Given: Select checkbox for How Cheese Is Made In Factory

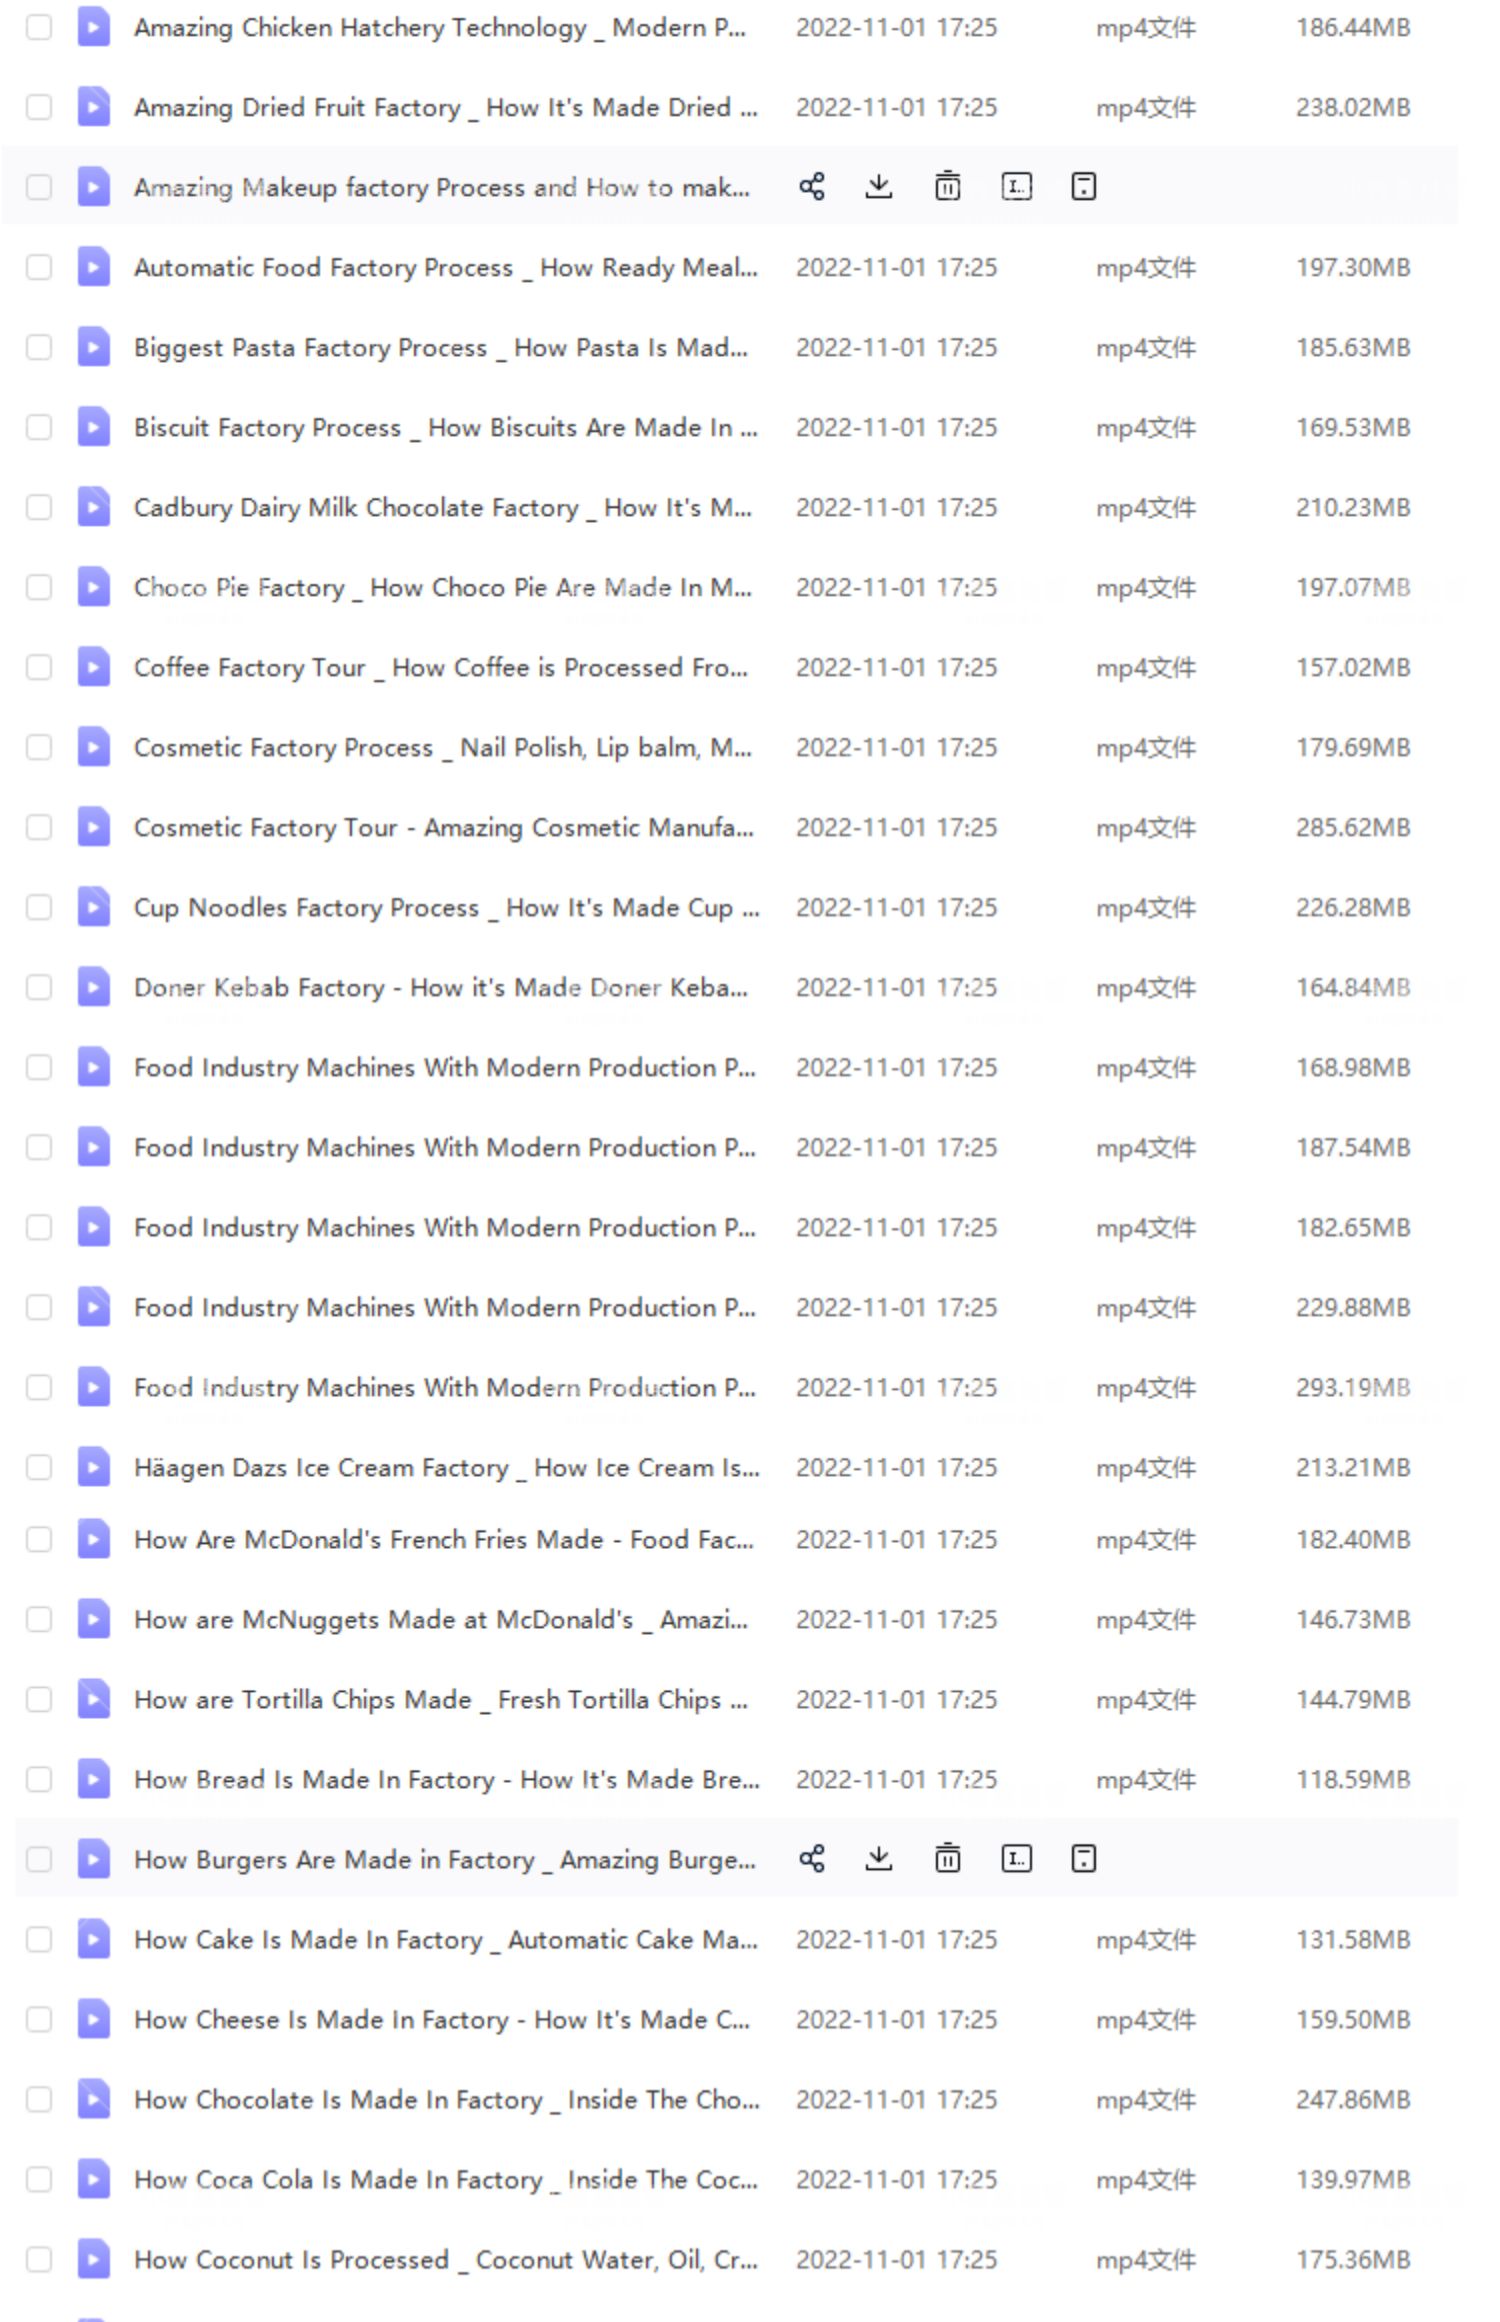Looking at the screenshot, I should (39, 2019).
